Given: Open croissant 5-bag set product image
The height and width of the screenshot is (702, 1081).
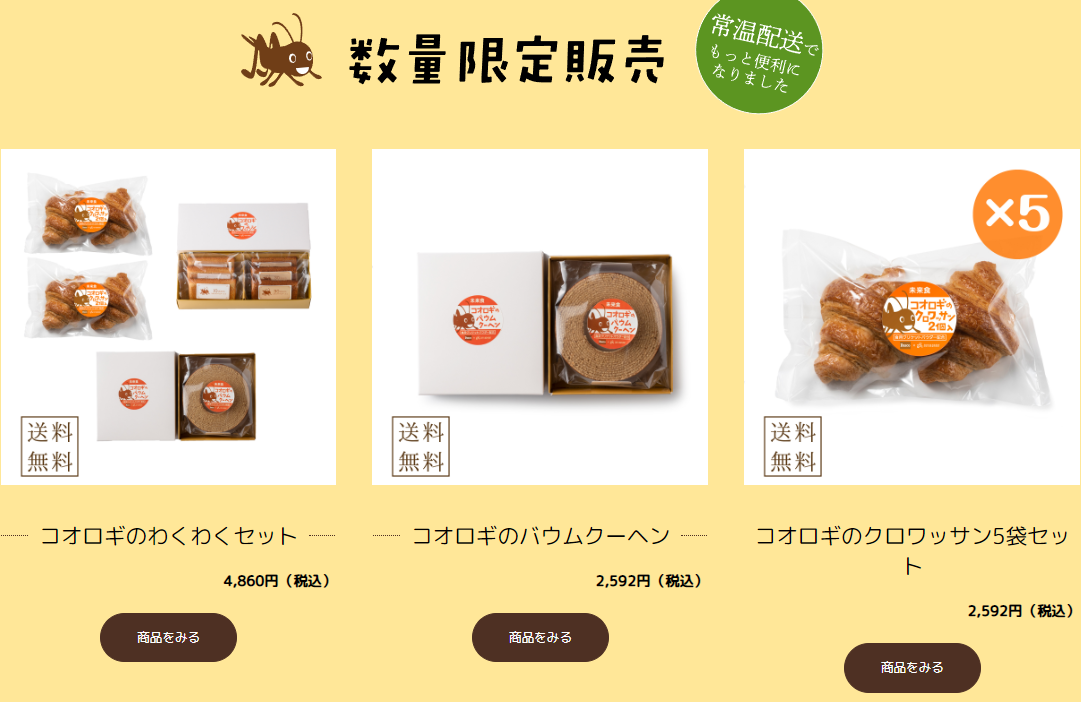Looking at the screenshot, I should [x=912, y=317].
